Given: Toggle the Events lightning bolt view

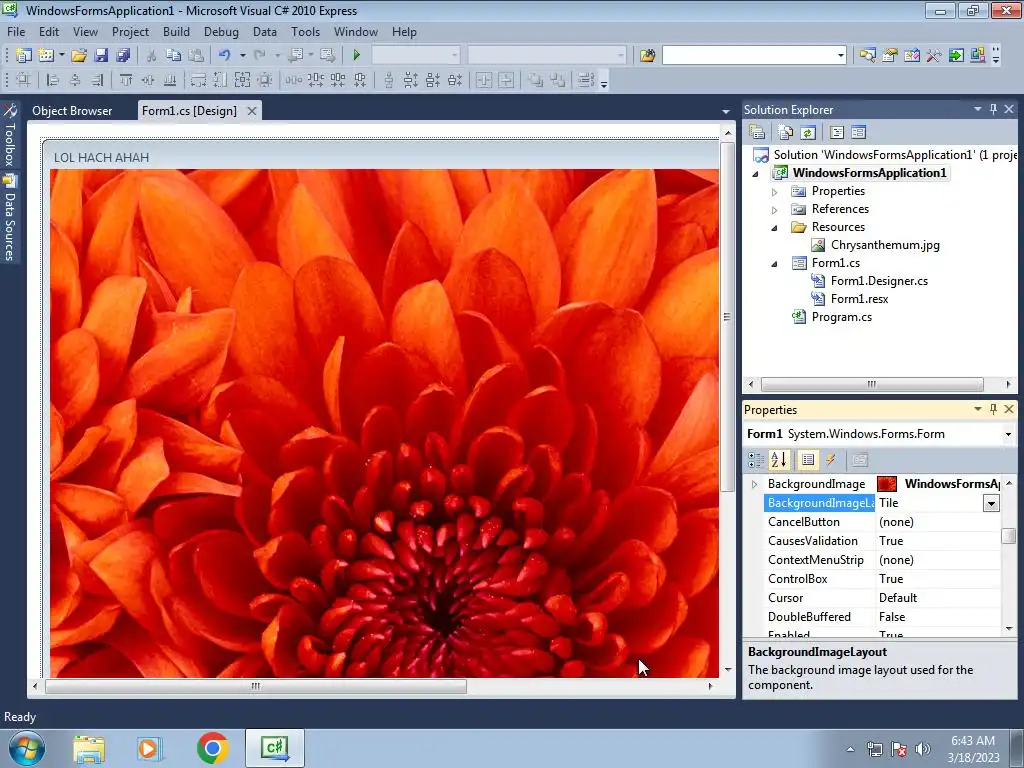Looking at the screenshot, I should pyautogui.click(x=831, y=460).
